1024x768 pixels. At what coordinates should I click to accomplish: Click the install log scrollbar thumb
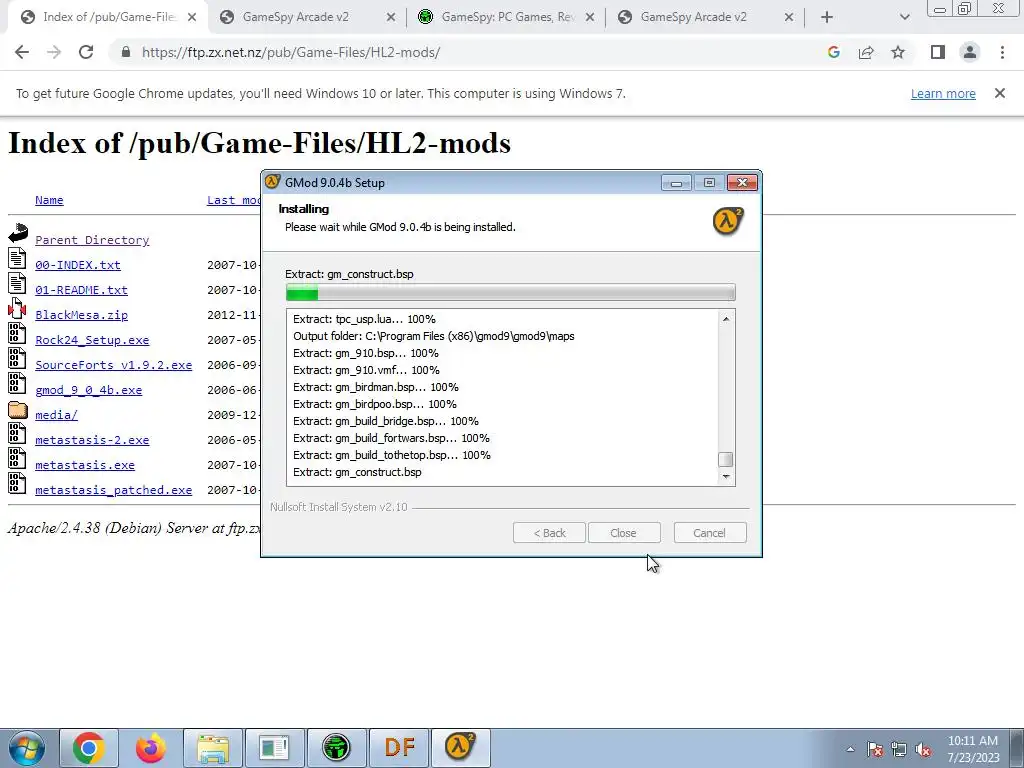pos(726,459)
